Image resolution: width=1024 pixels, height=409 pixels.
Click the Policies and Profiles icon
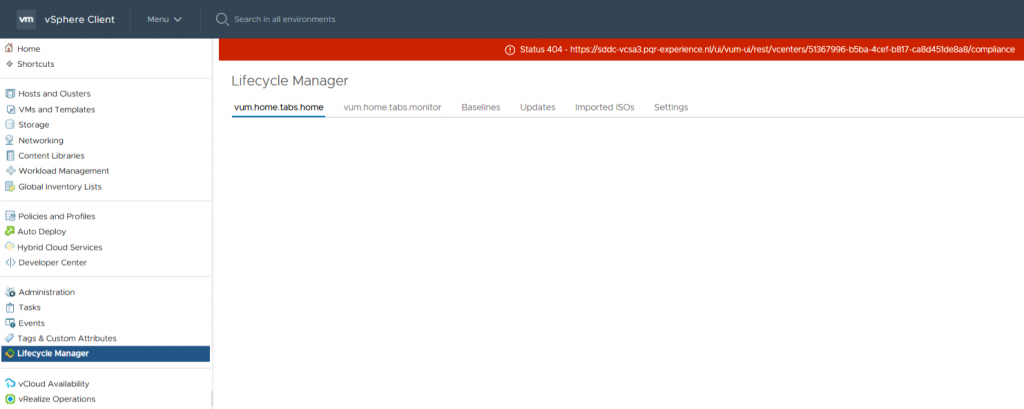point(10,216)
